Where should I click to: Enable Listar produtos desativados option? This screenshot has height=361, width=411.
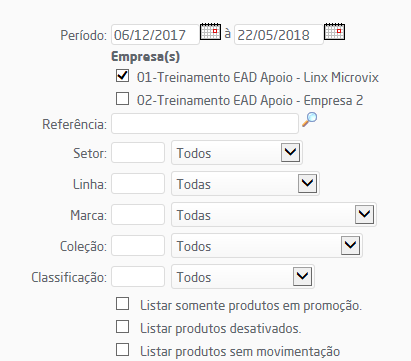tap(122, 327)
